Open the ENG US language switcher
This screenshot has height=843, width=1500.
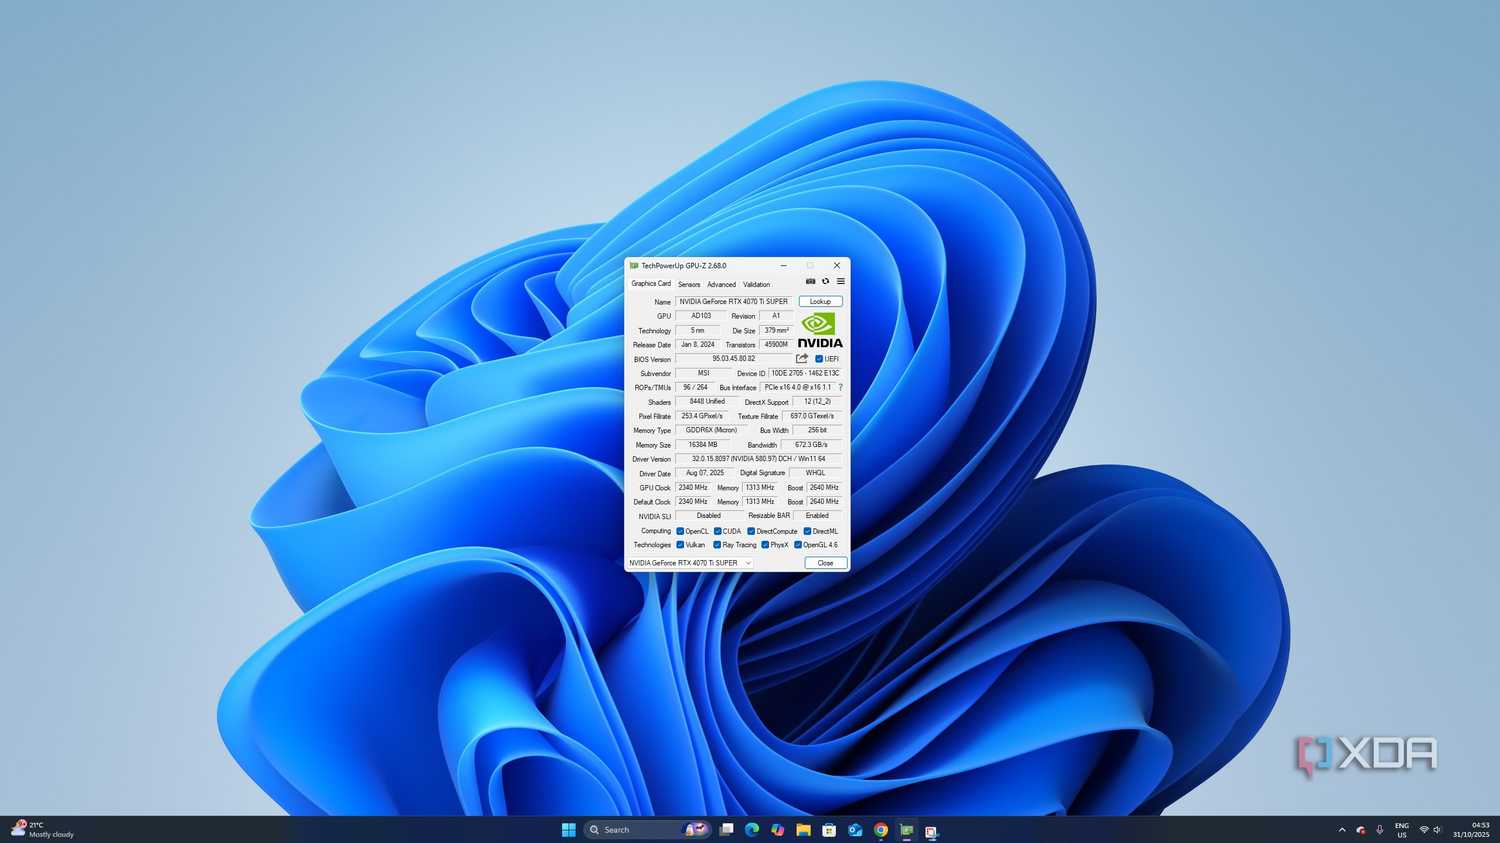pyautogui.click(x=1402, y=830)
